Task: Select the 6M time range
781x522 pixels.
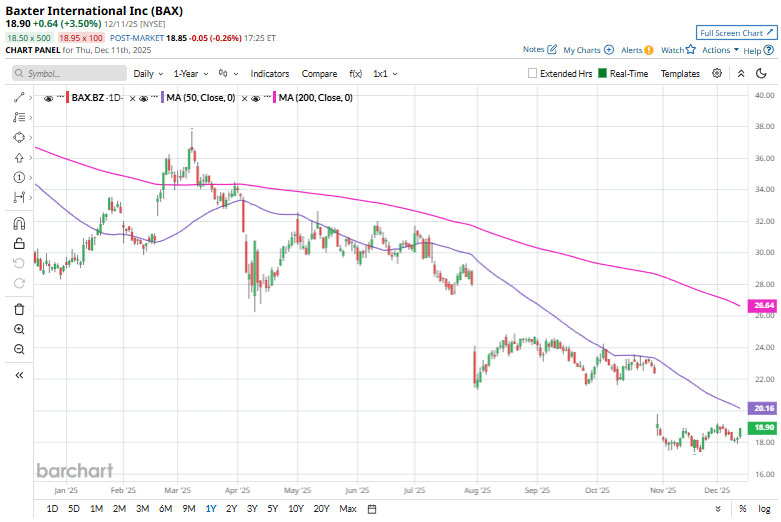Action: (x=164, y=509)
